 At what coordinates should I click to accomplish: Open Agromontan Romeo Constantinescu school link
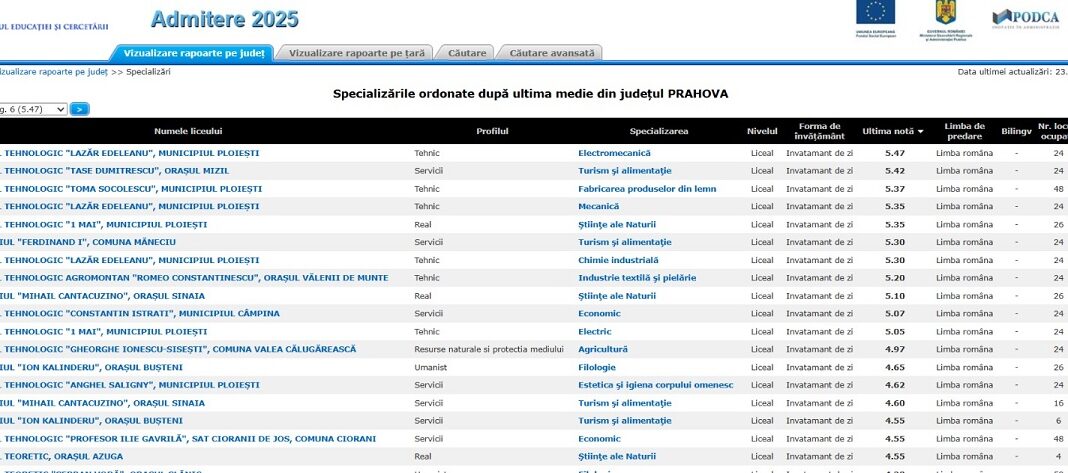(x=194, y=278)
